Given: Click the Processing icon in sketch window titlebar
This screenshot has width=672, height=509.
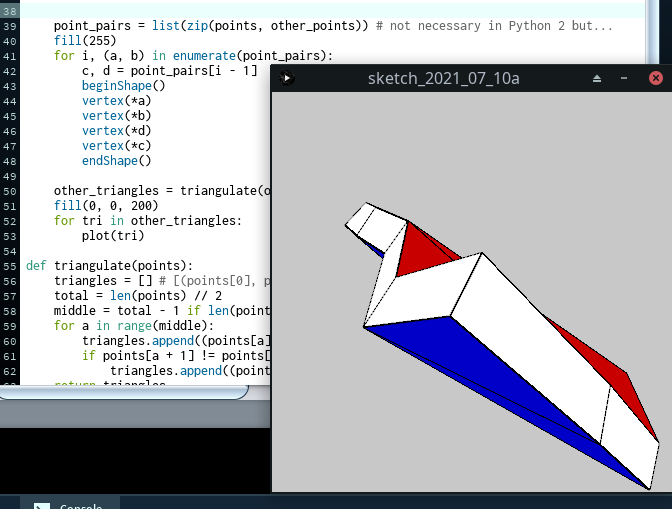Looking at the screenshot, I should [286, 78].
